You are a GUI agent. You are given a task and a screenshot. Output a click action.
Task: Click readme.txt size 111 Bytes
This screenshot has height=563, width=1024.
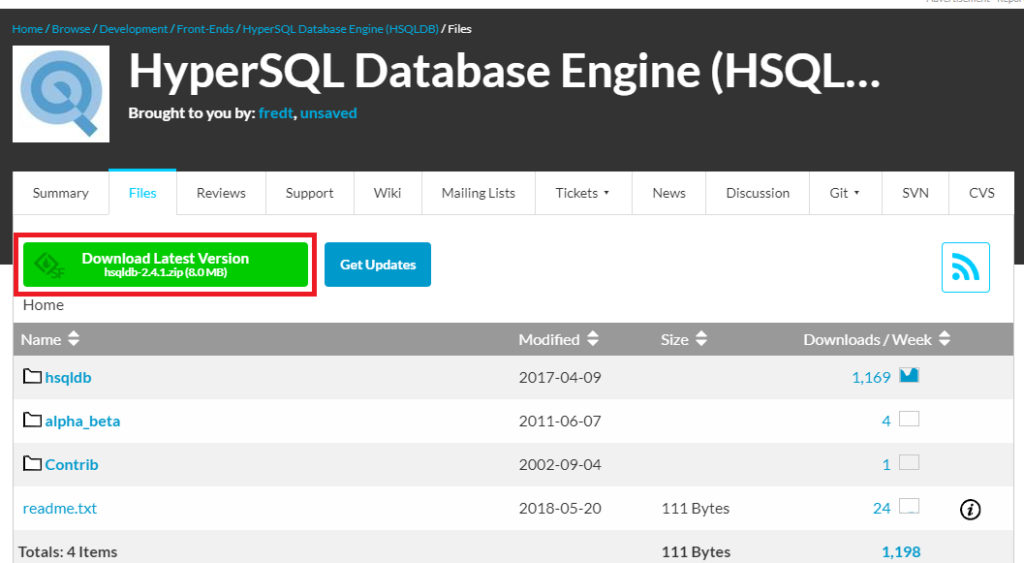(x=696, y=508)
